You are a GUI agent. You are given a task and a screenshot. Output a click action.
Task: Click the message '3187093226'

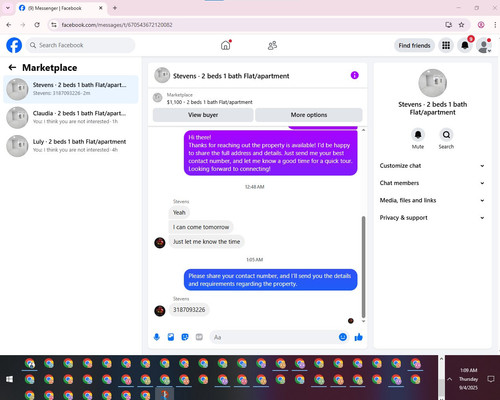[x=189, y=310]
